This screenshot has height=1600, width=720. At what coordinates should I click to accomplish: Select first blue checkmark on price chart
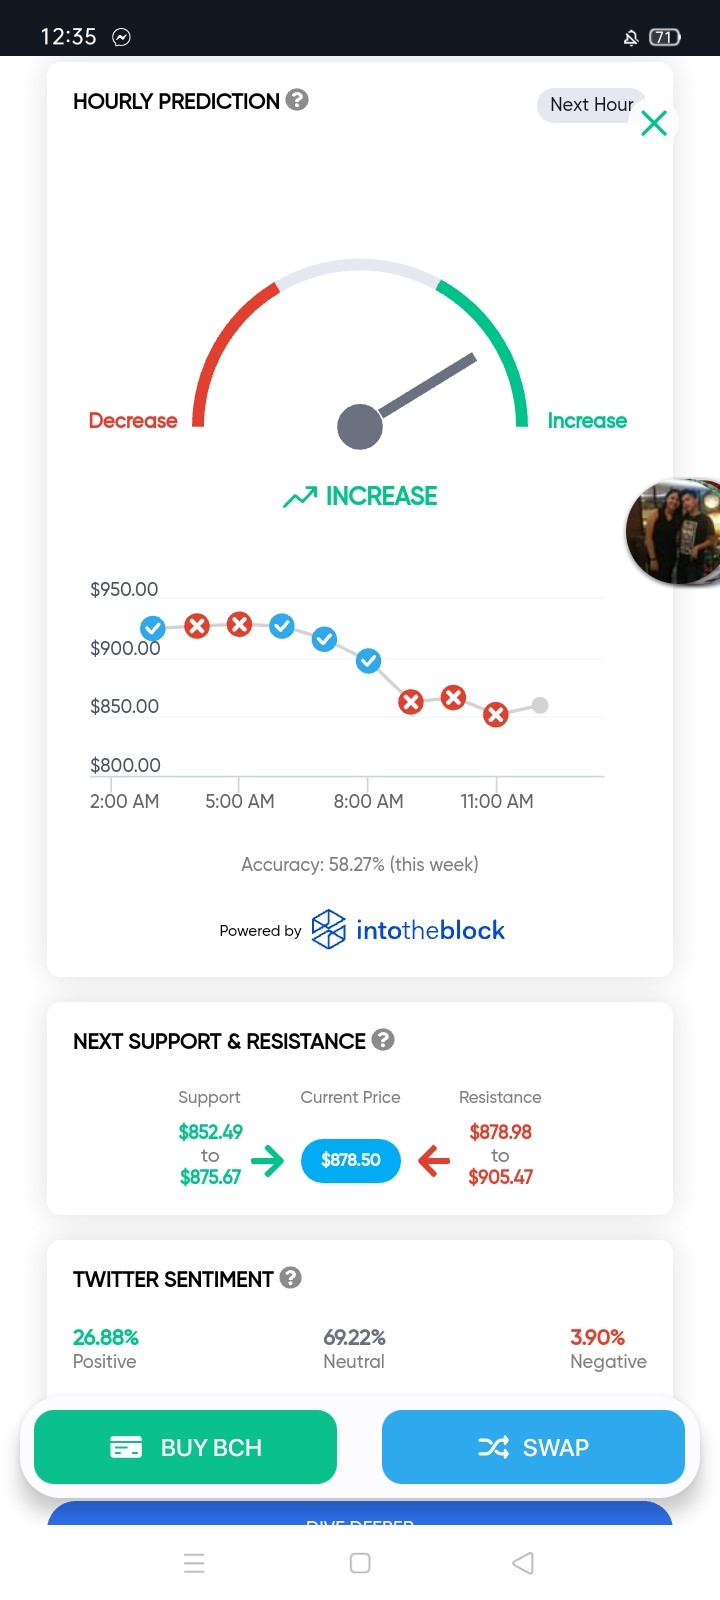coord(153,628)
